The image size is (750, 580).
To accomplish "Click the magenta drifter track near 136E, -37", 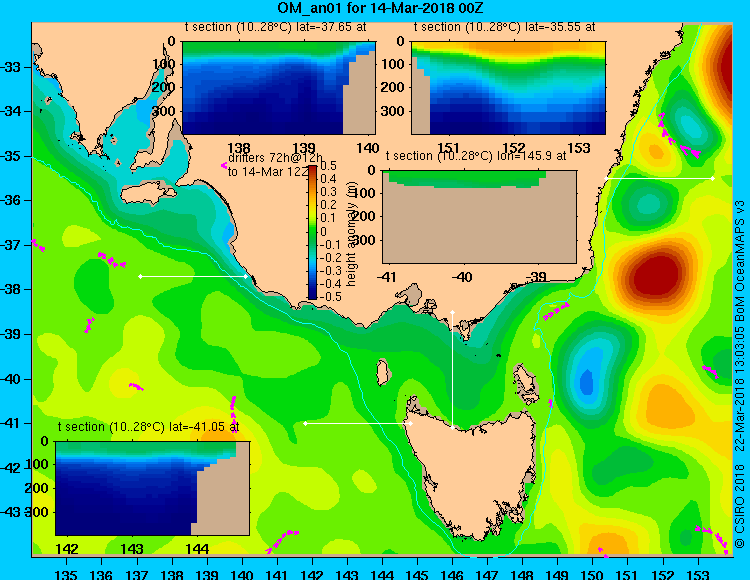I will tap(111, 260).
